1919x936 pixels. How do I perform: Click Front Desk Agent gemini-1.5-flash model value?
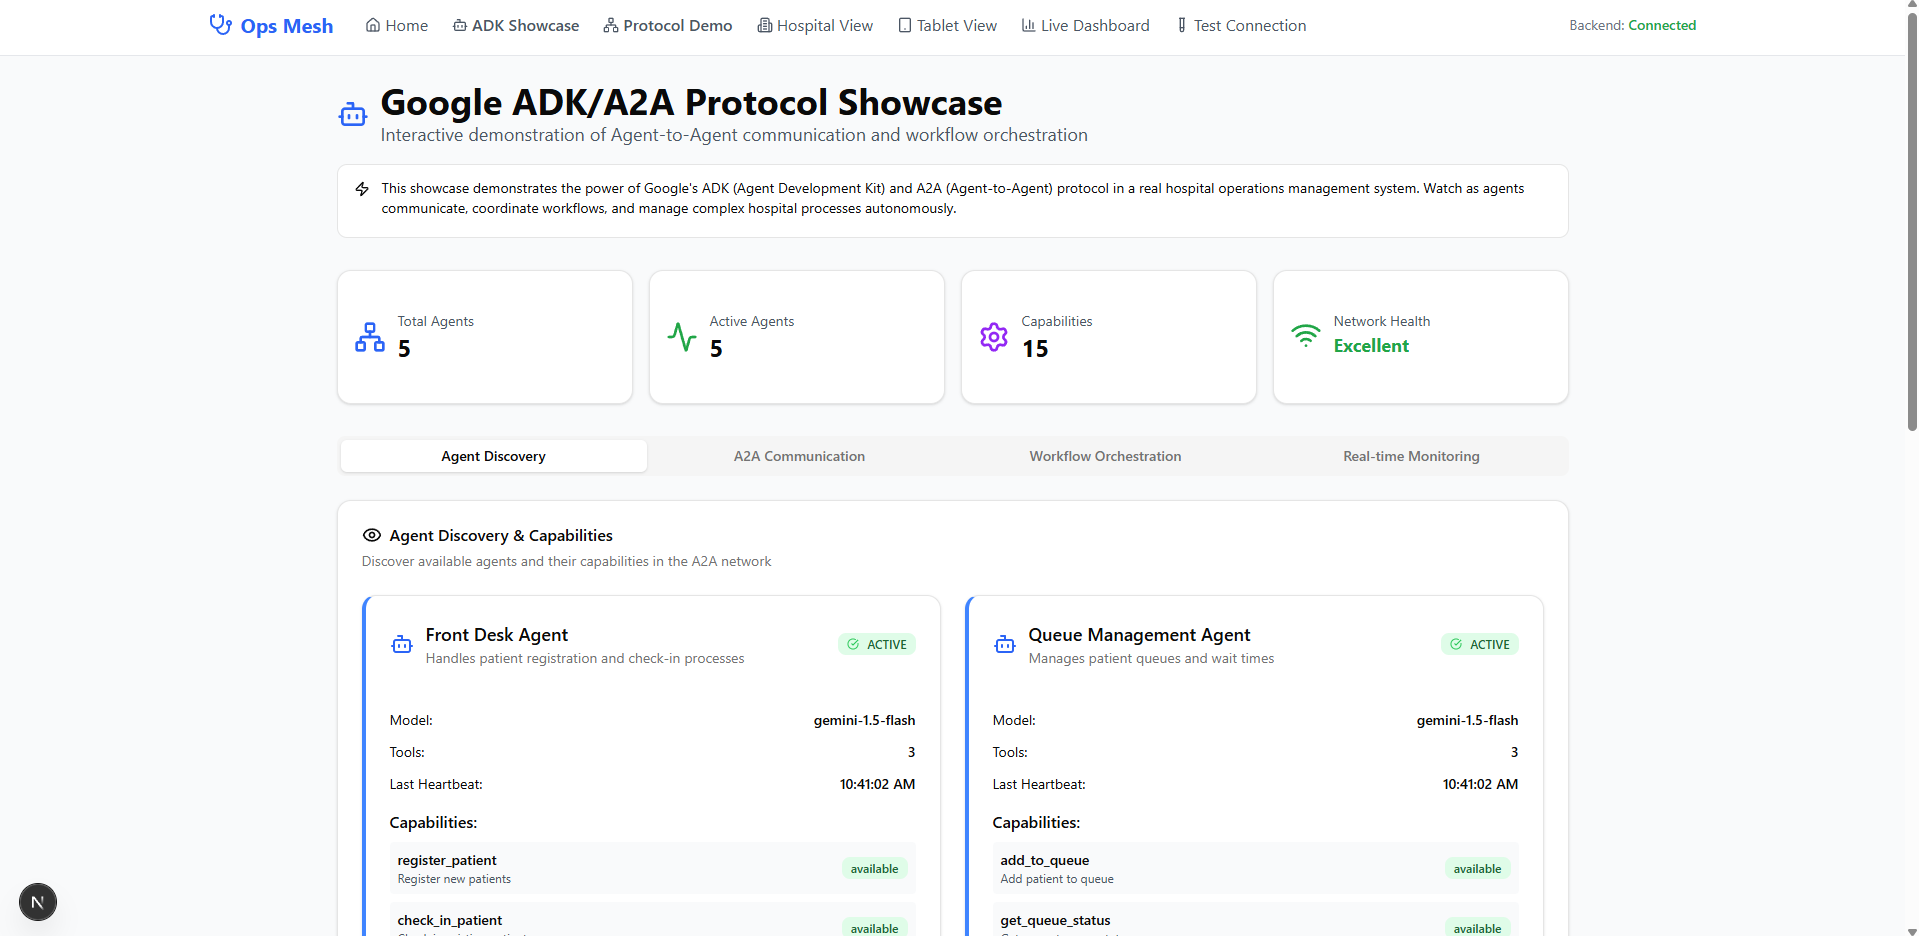point(864,720)
